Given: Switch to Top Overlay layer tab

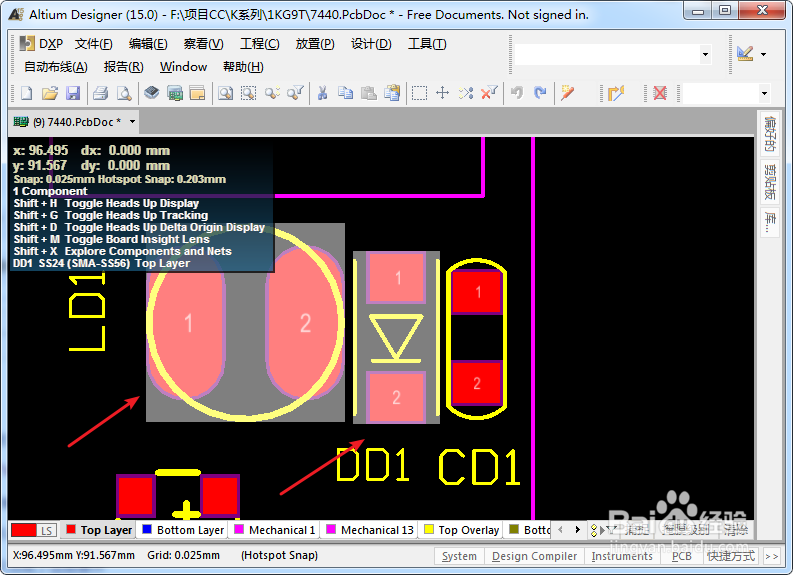Looking at the screenshot, I should (462, 530).
